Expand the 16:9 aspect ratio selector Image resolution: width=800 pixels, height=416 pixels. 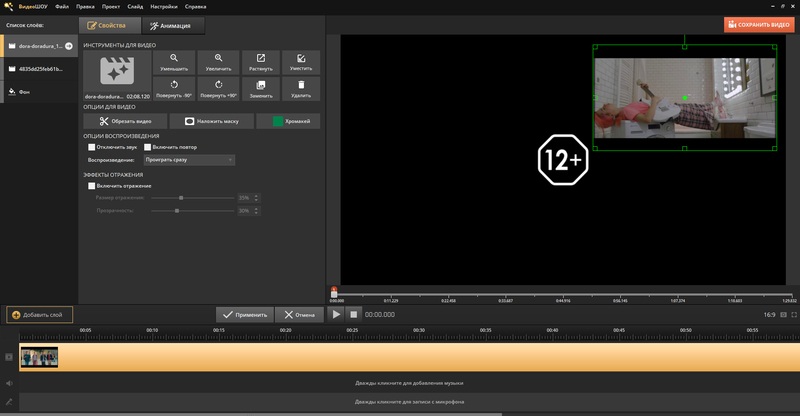coord(774,315)
